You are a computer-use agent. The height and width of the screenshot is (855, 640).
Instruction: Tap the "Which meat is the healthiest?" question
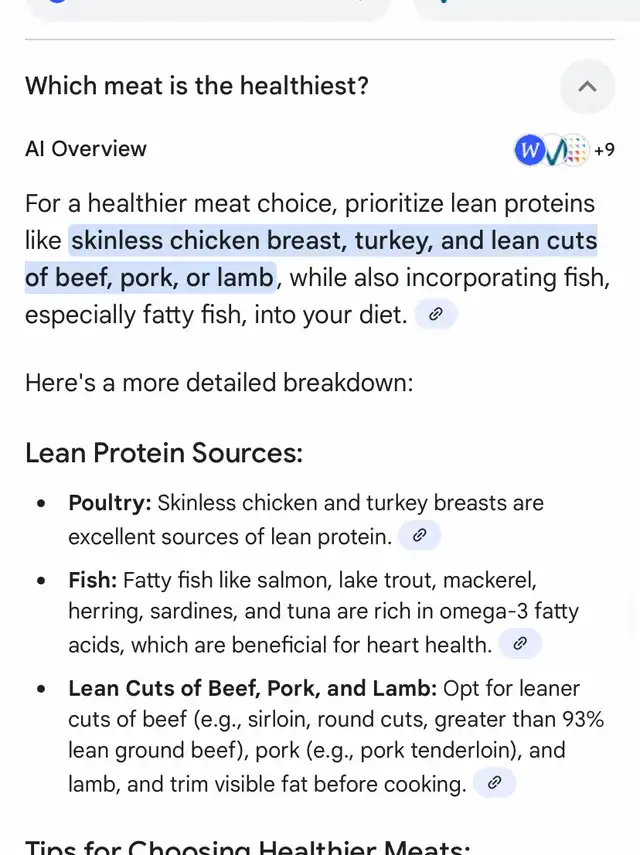197,86
